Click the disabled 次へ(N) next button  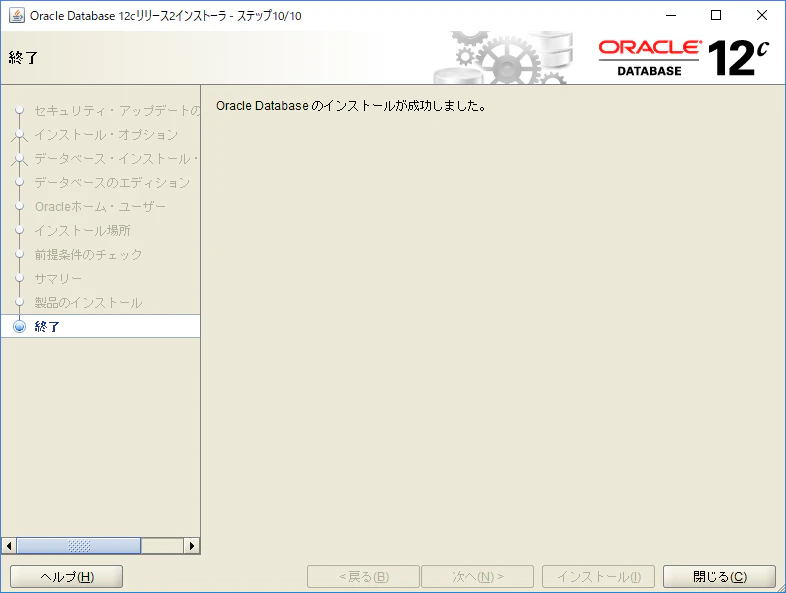[477, 576]
